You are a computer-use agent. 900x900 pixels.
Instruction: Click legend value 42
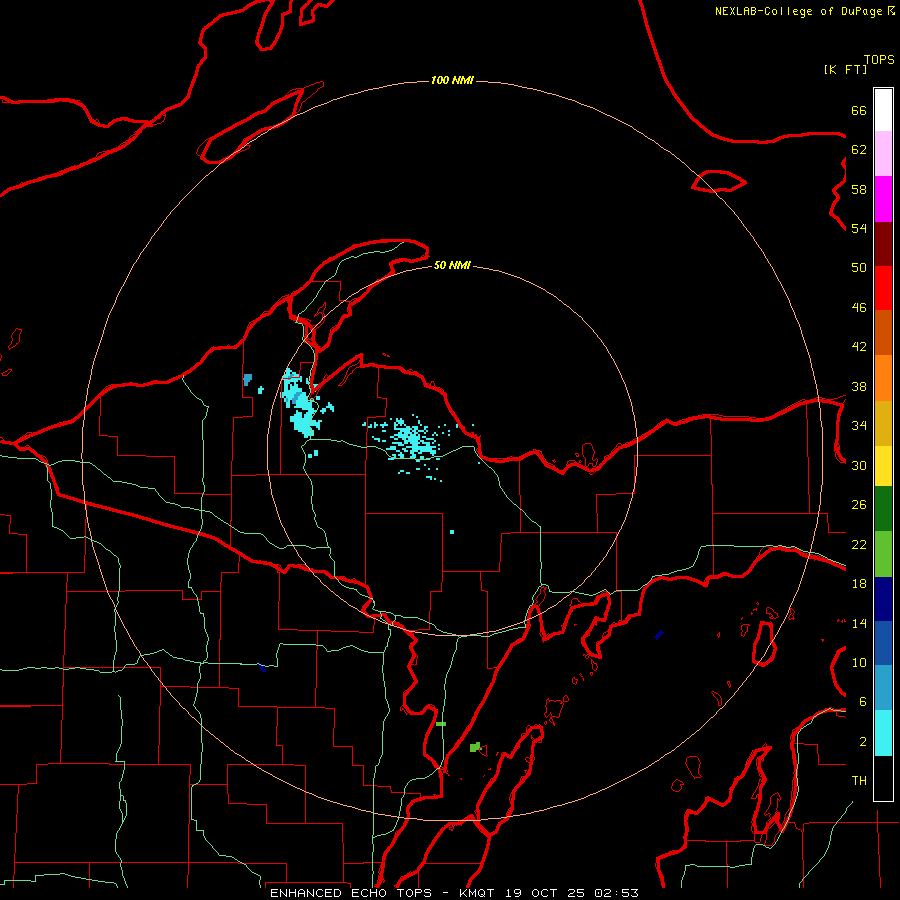click(859, 347)
